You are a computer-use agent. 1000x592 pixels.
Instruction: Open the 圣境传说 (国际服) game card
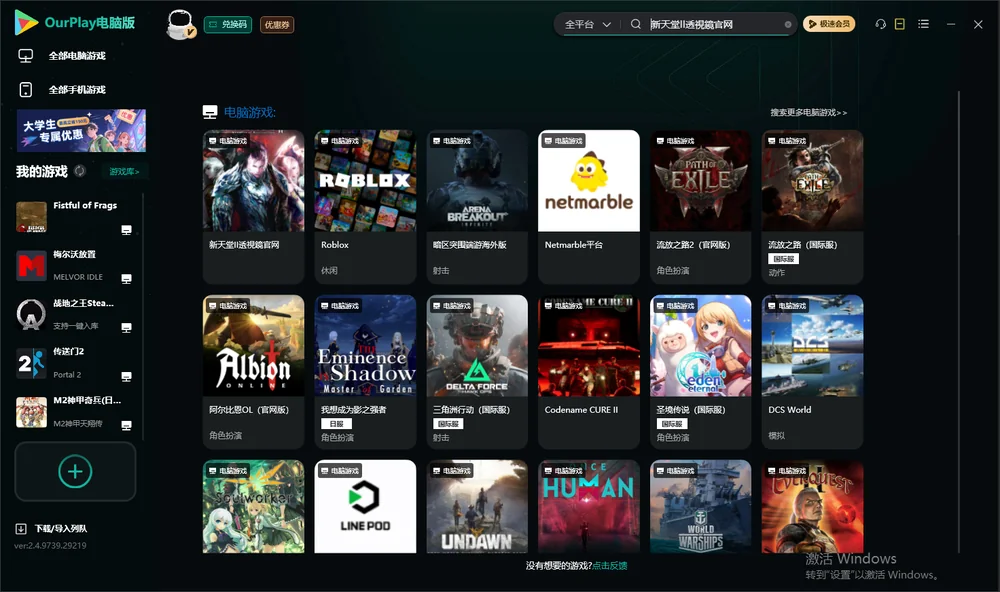click(x=700, y=372)
